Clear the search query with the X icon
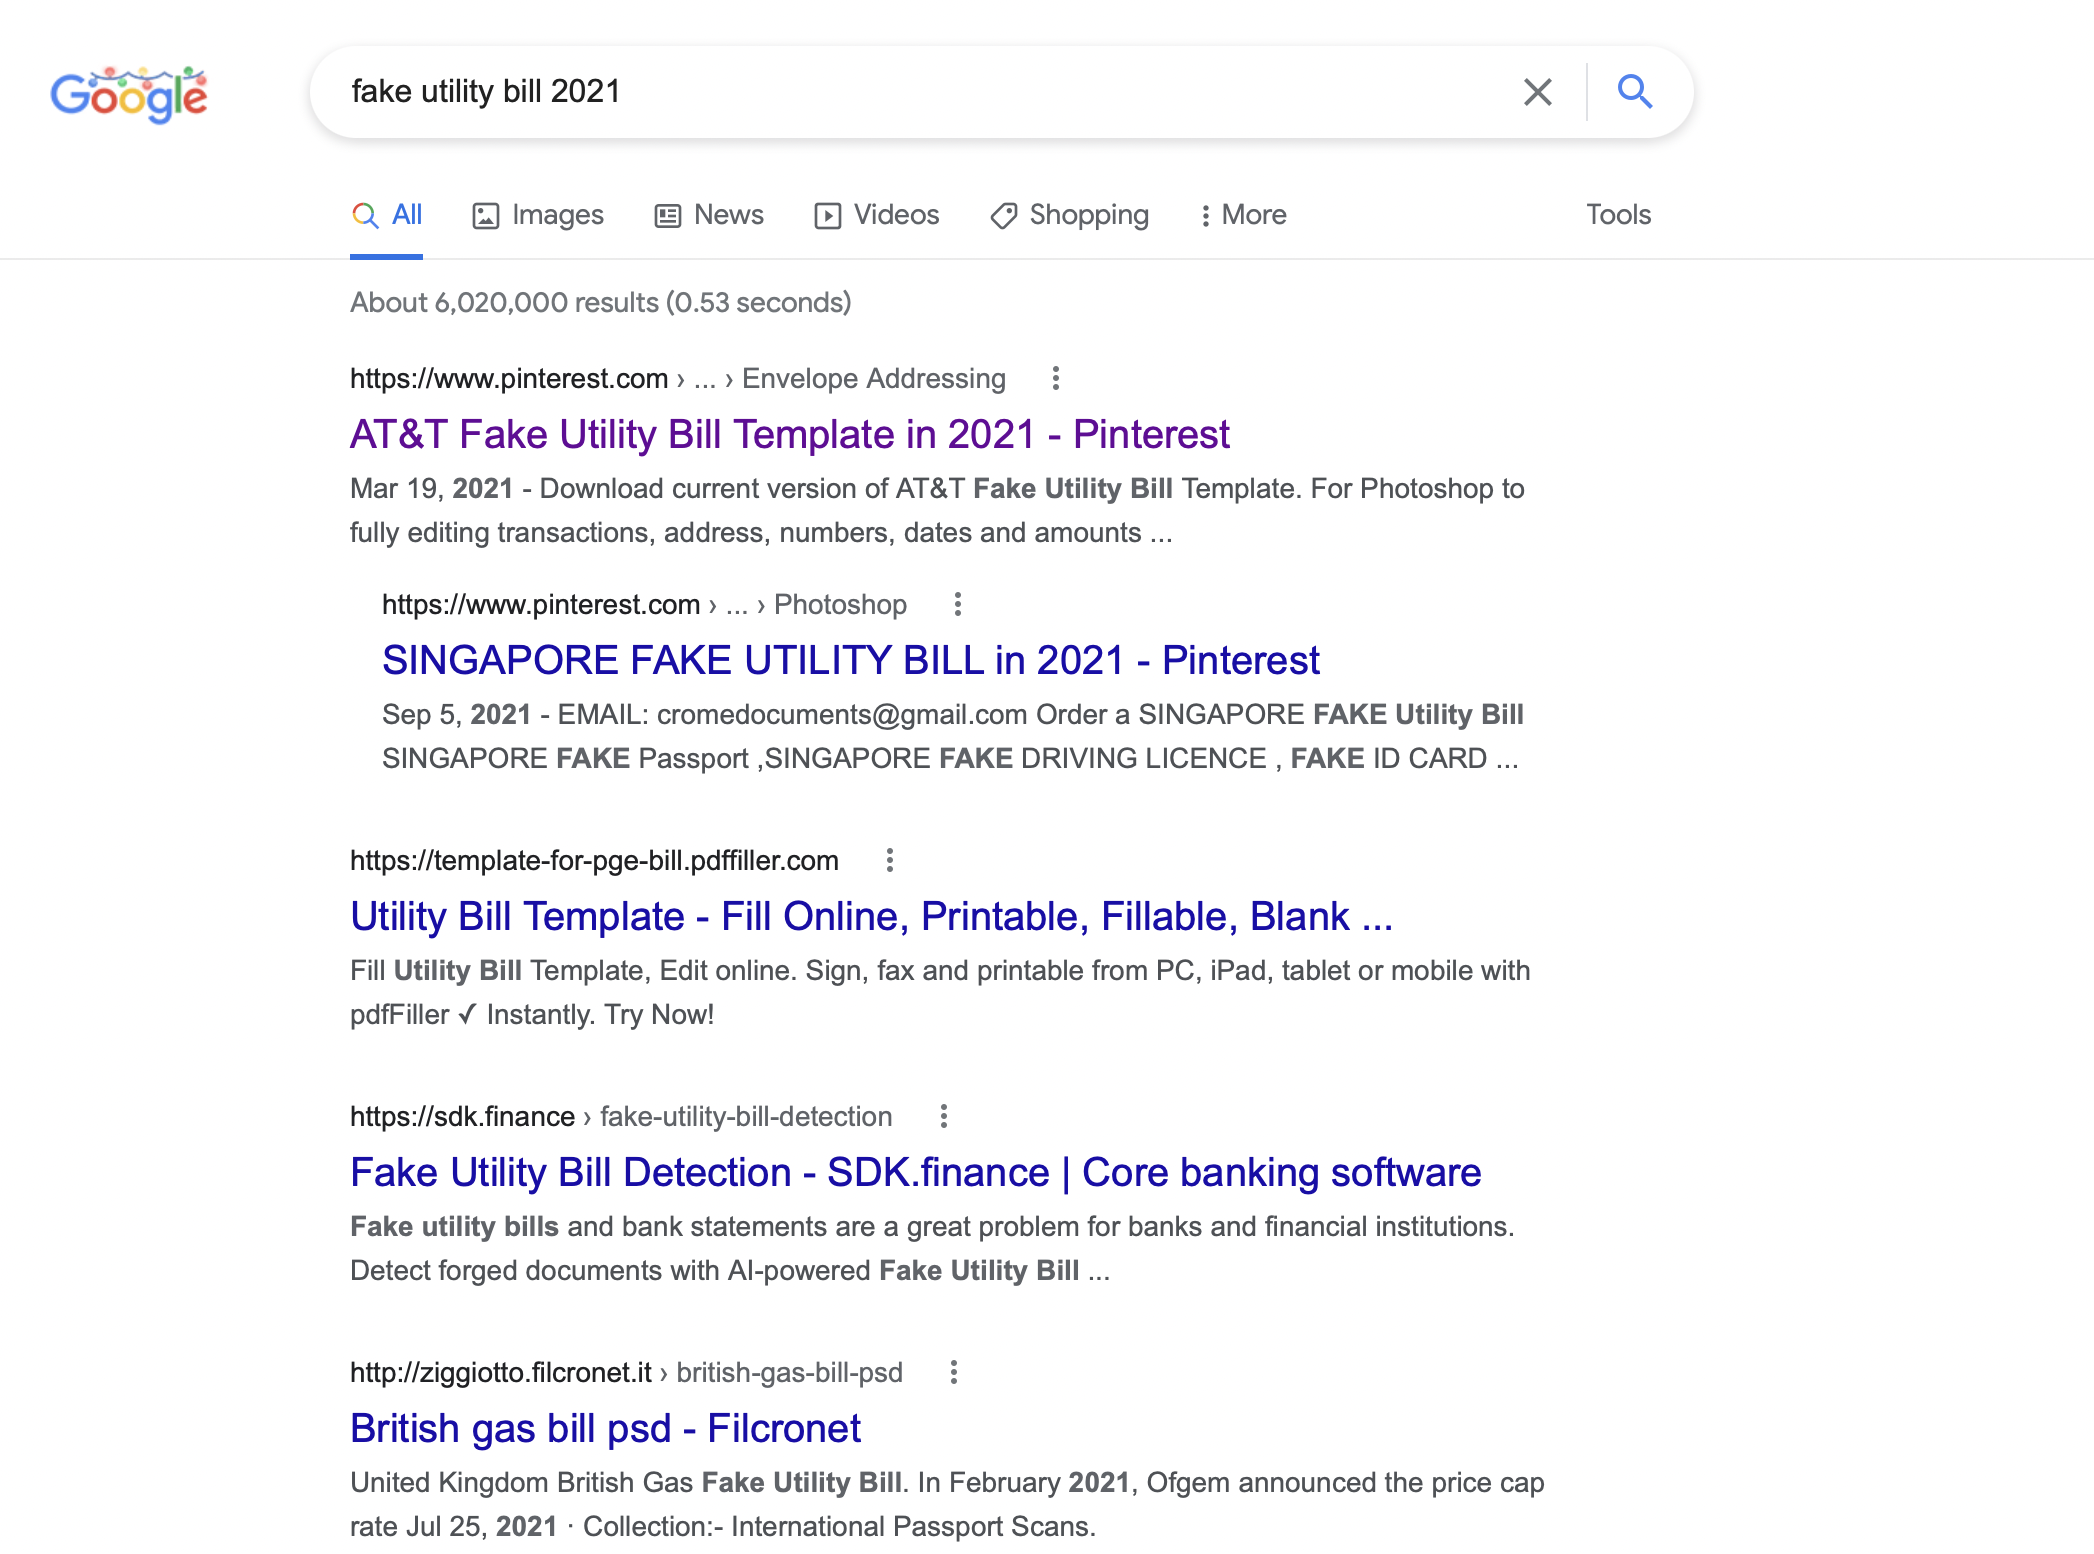The width and height of the screenshot is (2094, 1554). point(1537,91)
